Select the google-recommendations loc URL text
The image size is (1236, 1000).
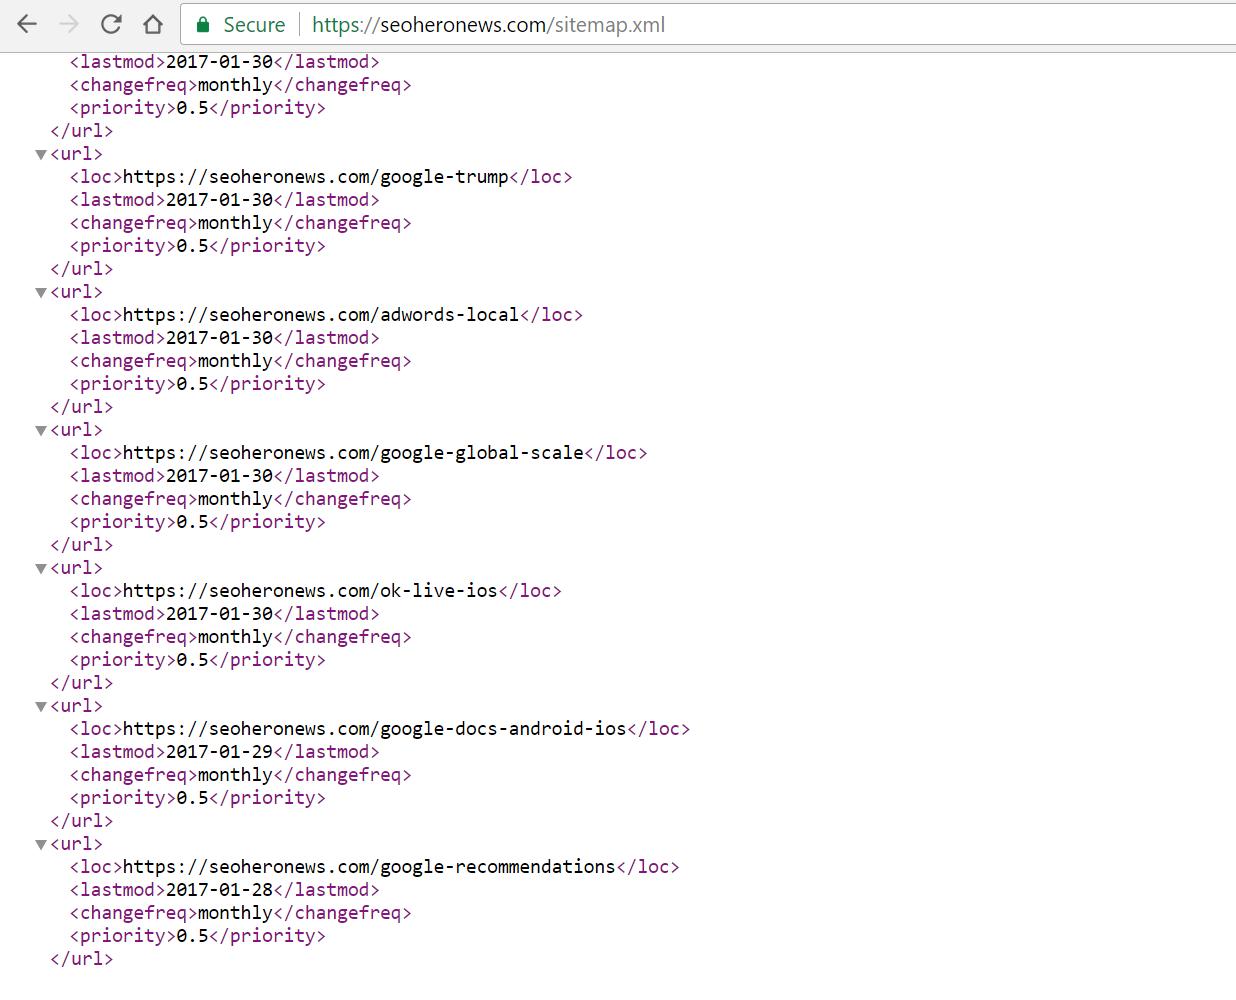click(x=369, y=867)
